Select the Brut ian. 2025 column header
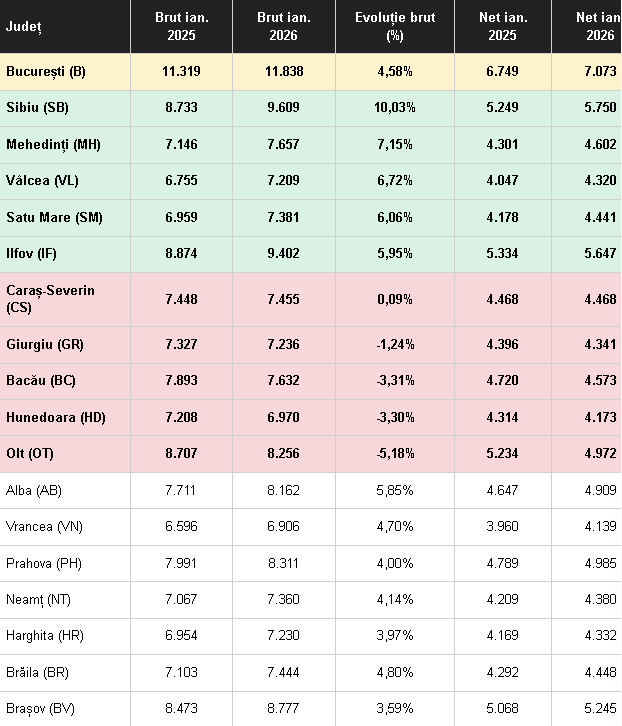622x726 pixels. click(x=180, y=26)
